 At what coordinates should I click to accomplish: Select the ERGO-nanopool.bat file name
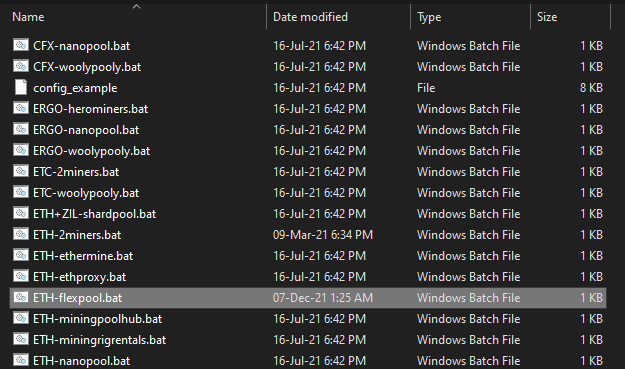(86, 130)
